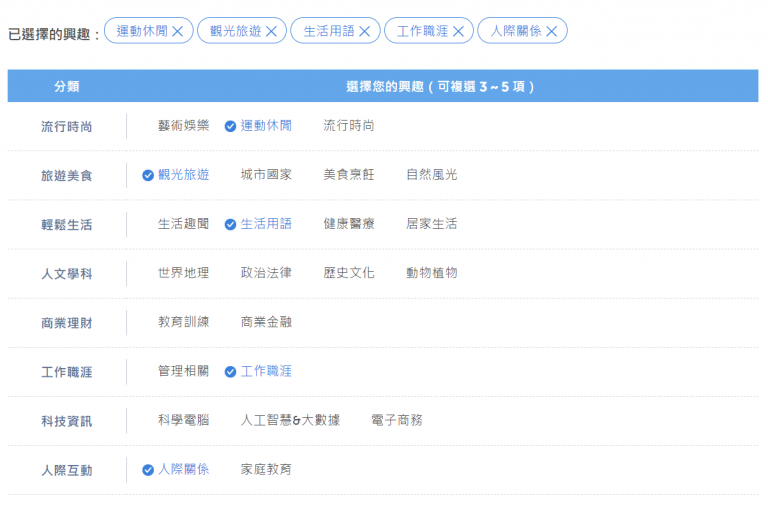The height and width of the screenshot is (516, 768).
Task: Remove the 人際關係 tag via its X icon
Action: [552, 31]
